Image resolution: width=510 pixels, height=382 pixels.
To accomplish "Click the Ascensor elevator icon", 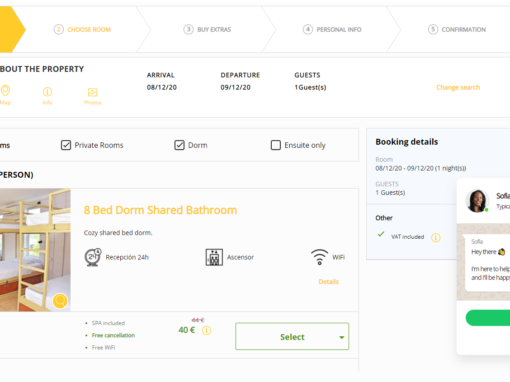I will pyautogui.click(x=214, y=257).
